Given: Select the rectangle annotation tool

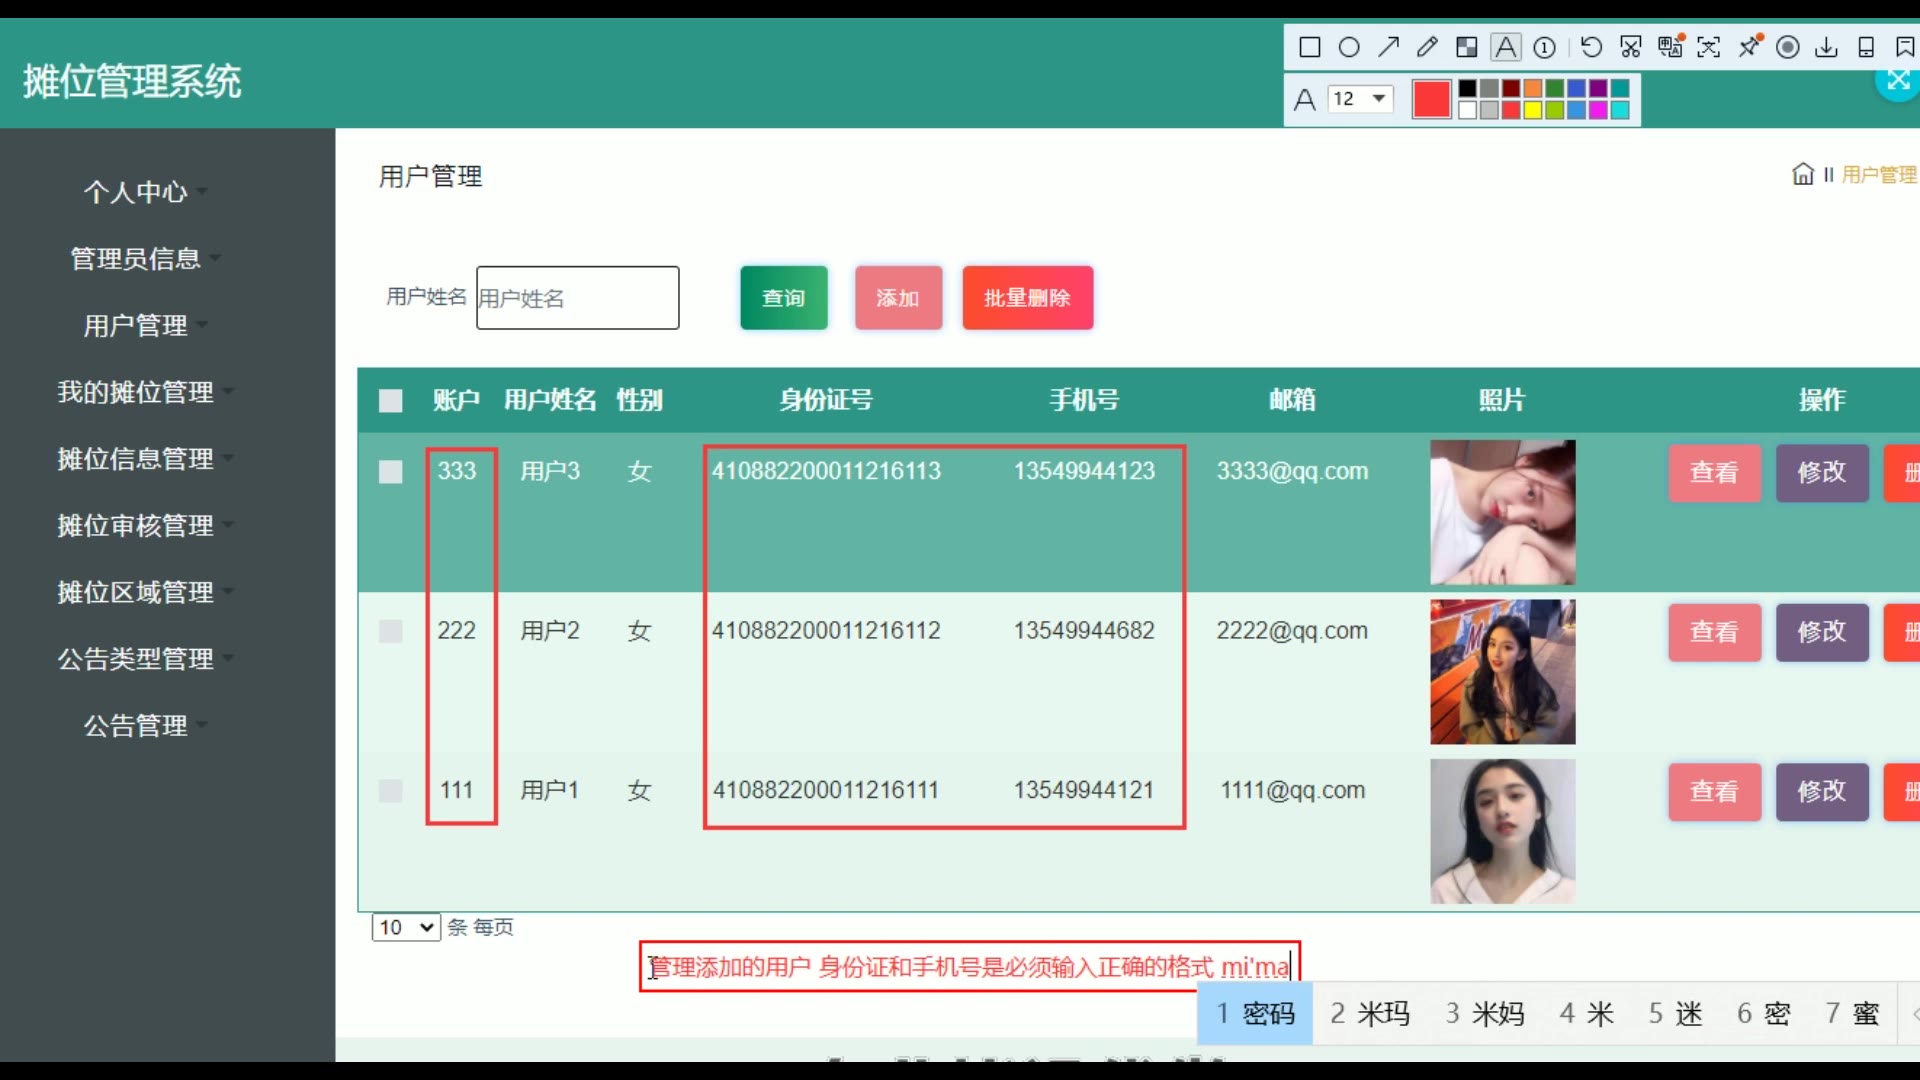Looking at the screenshot, I should coord(1309,47).
